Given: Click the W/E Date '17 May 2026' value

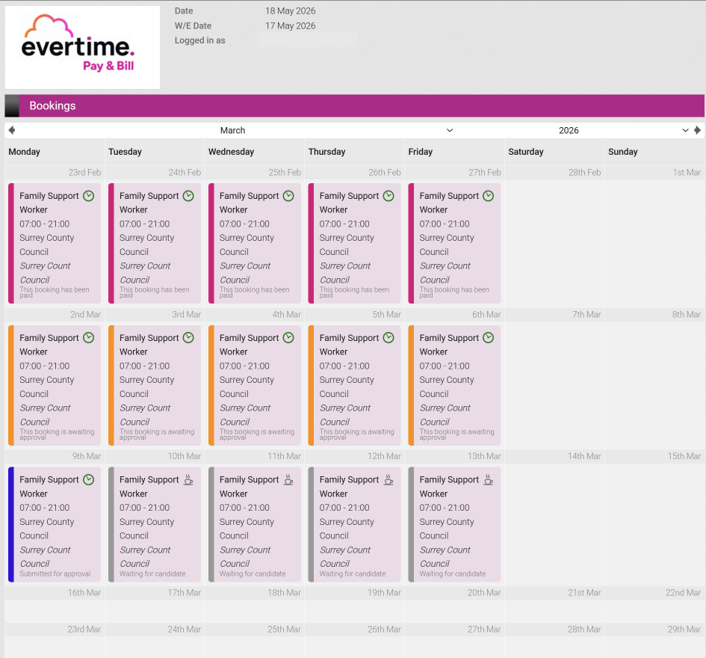Looking at the screenshot, I should pyautogui.click(x=290, y=26).
